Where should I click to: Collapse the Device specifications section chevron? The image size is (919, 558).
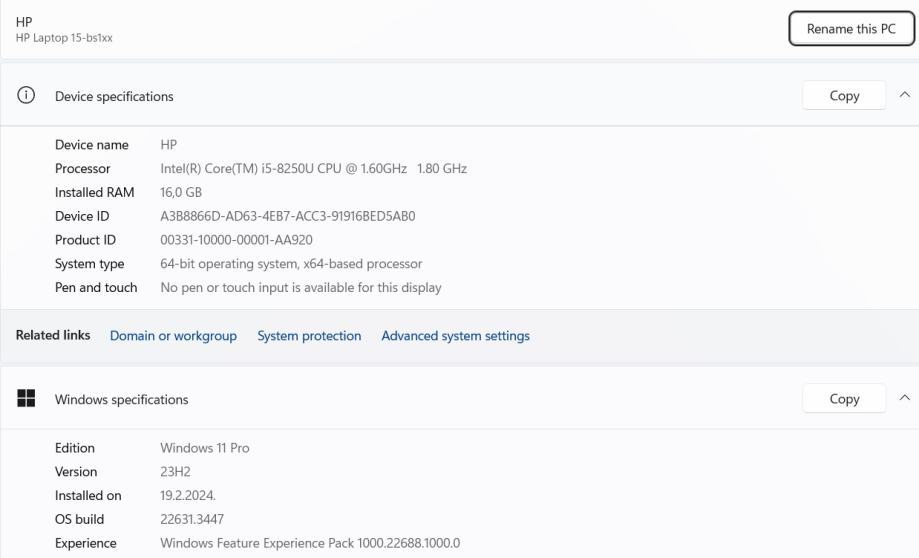click(905, 95)
